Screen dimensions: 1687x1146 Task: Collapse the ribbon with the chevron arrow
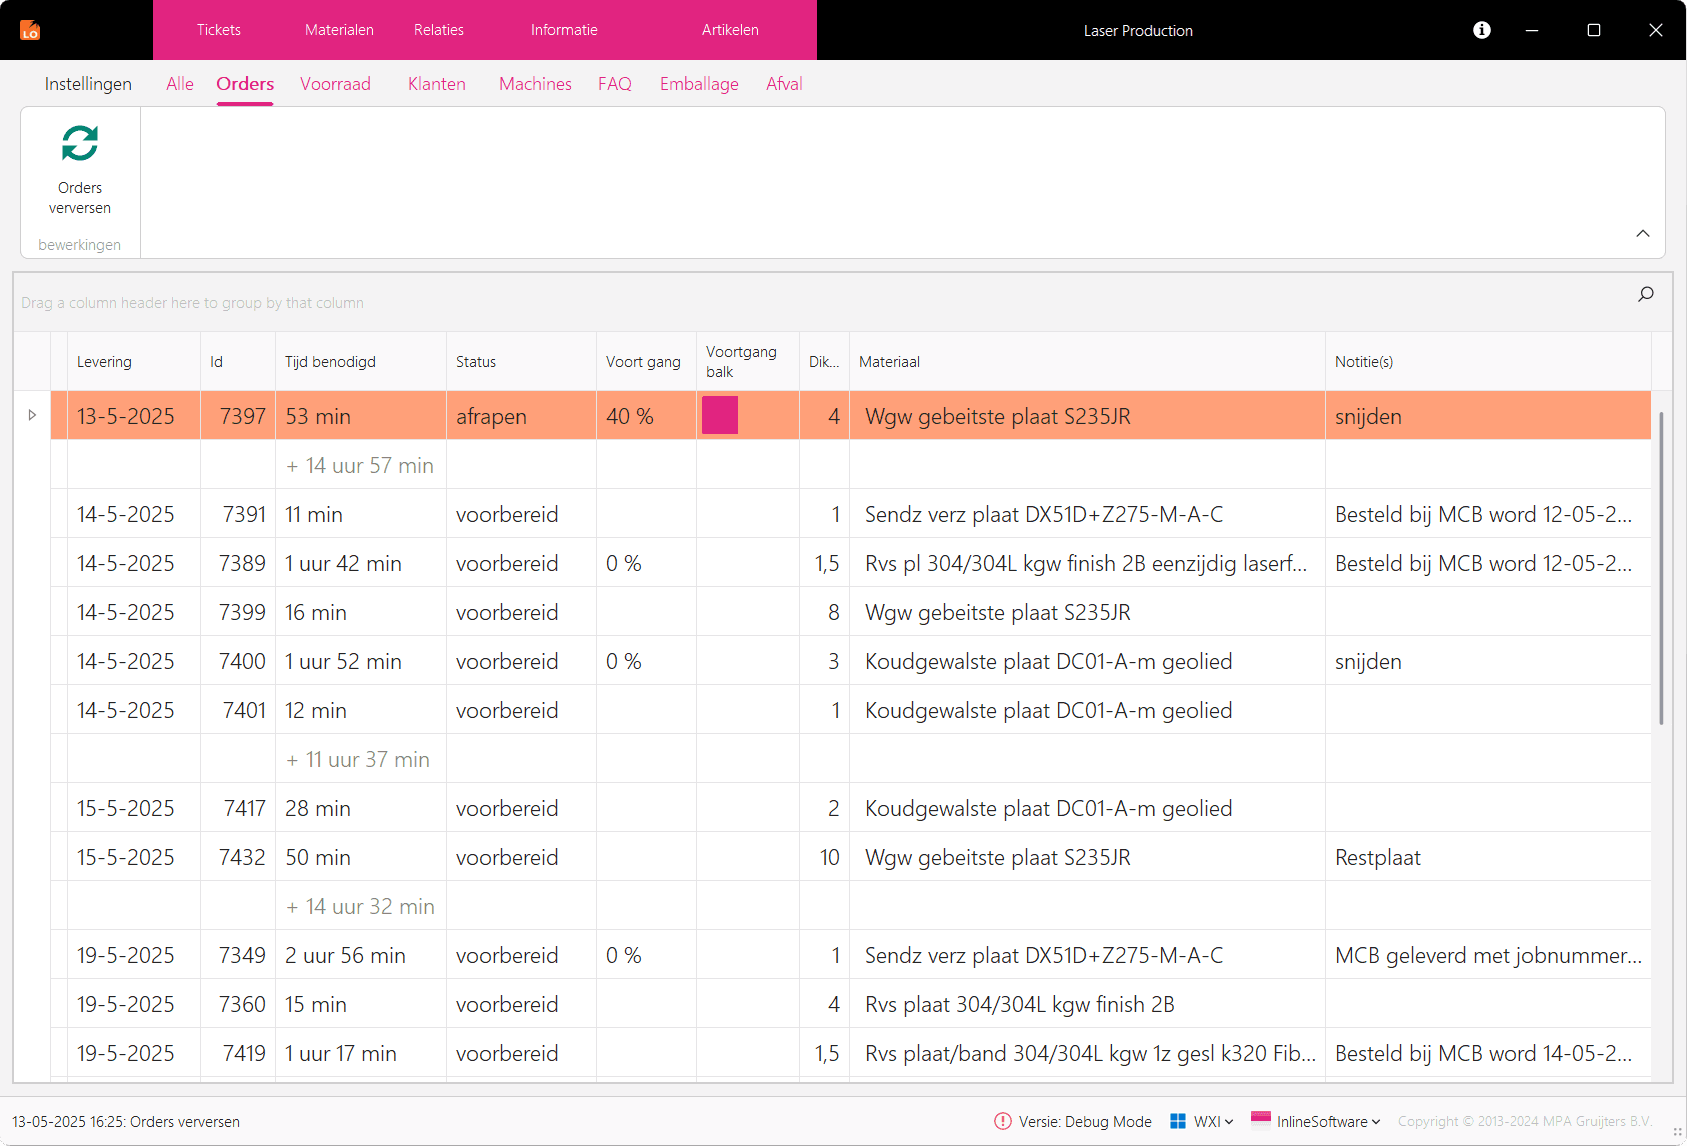point(1643,233)
